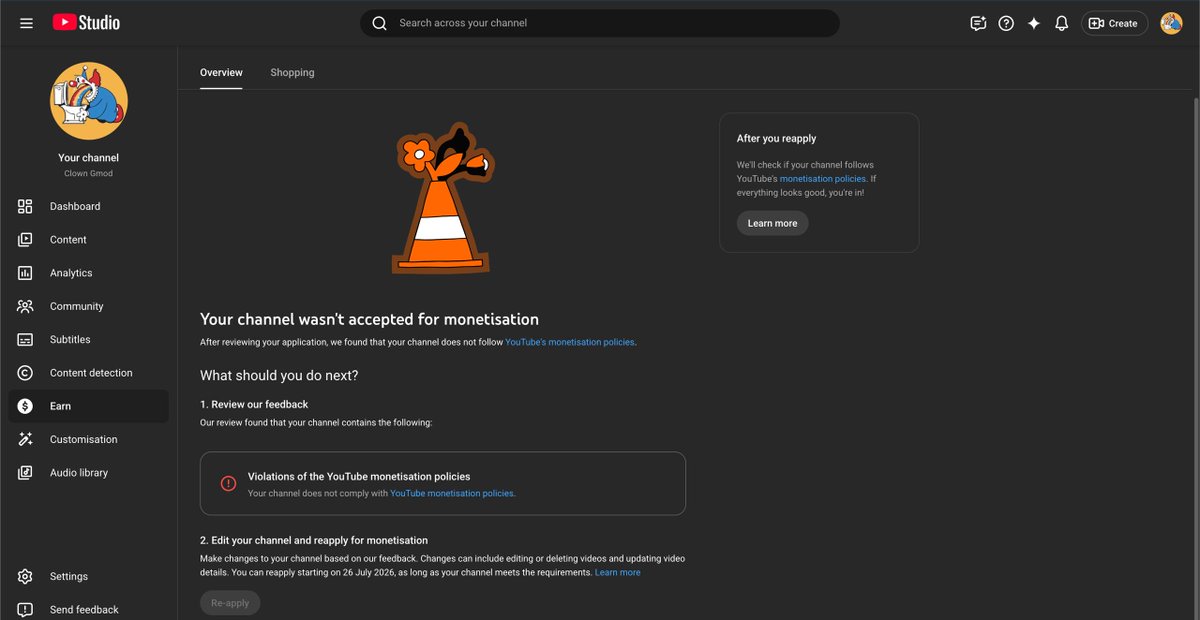Click the red violation warning icon

228,484
